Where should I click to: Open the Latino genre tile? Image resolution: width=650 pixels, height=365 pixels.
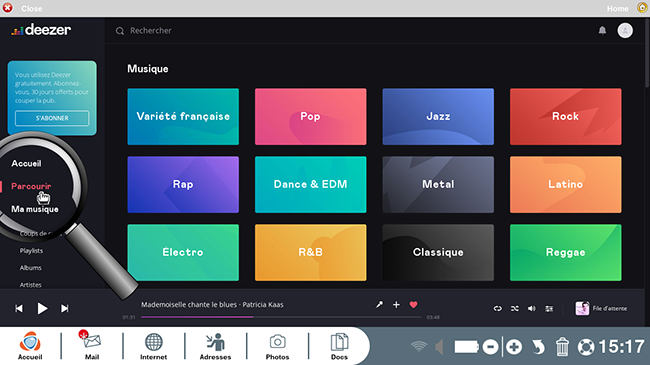click(565, 185)
